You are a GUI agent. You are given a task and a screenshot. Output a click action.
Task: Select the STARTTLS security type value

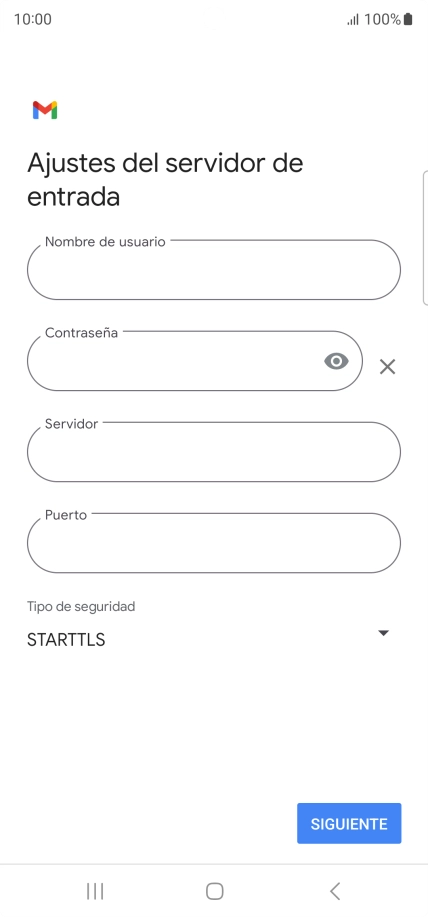point(66,640)
